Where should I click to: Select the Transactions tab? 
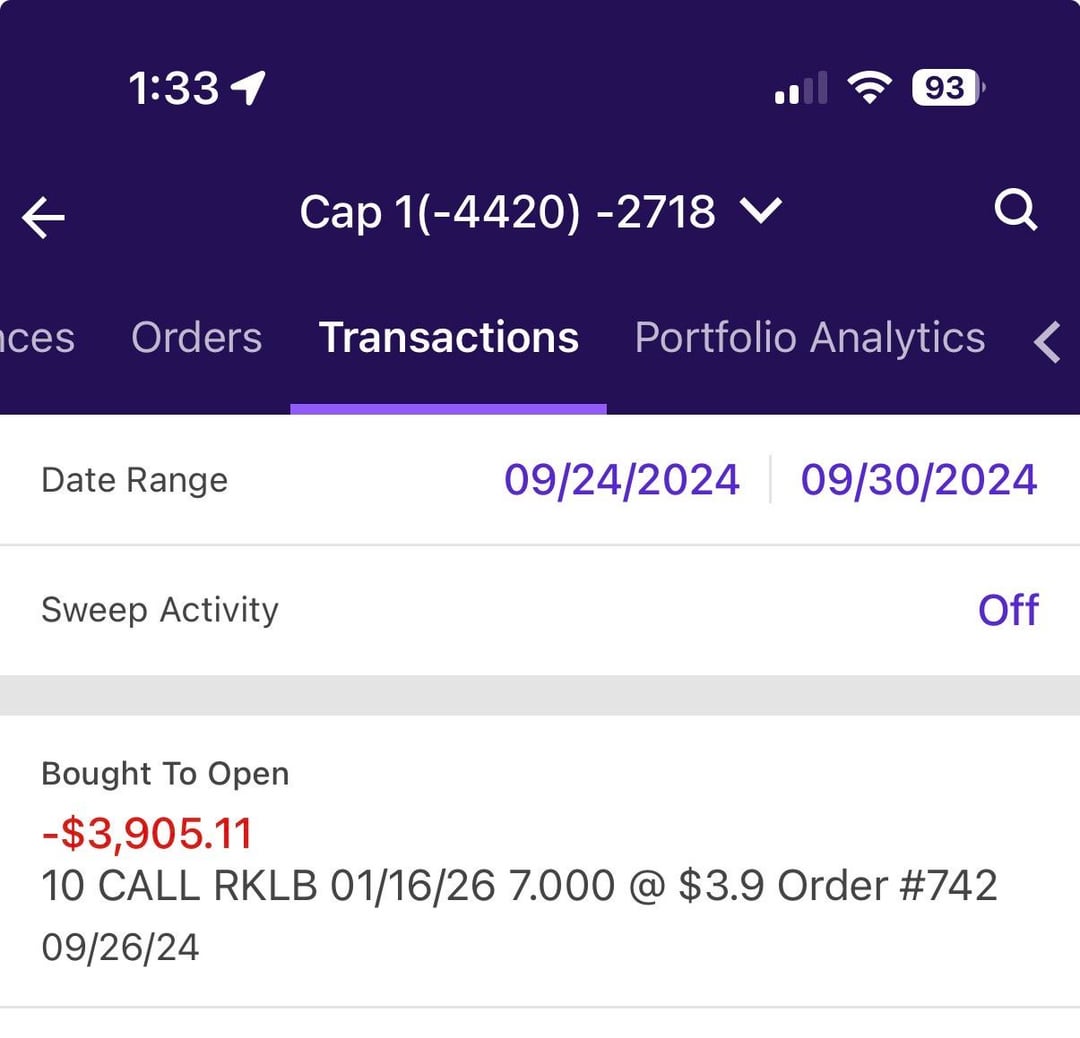pyautogui.click(x=448, y=338)
